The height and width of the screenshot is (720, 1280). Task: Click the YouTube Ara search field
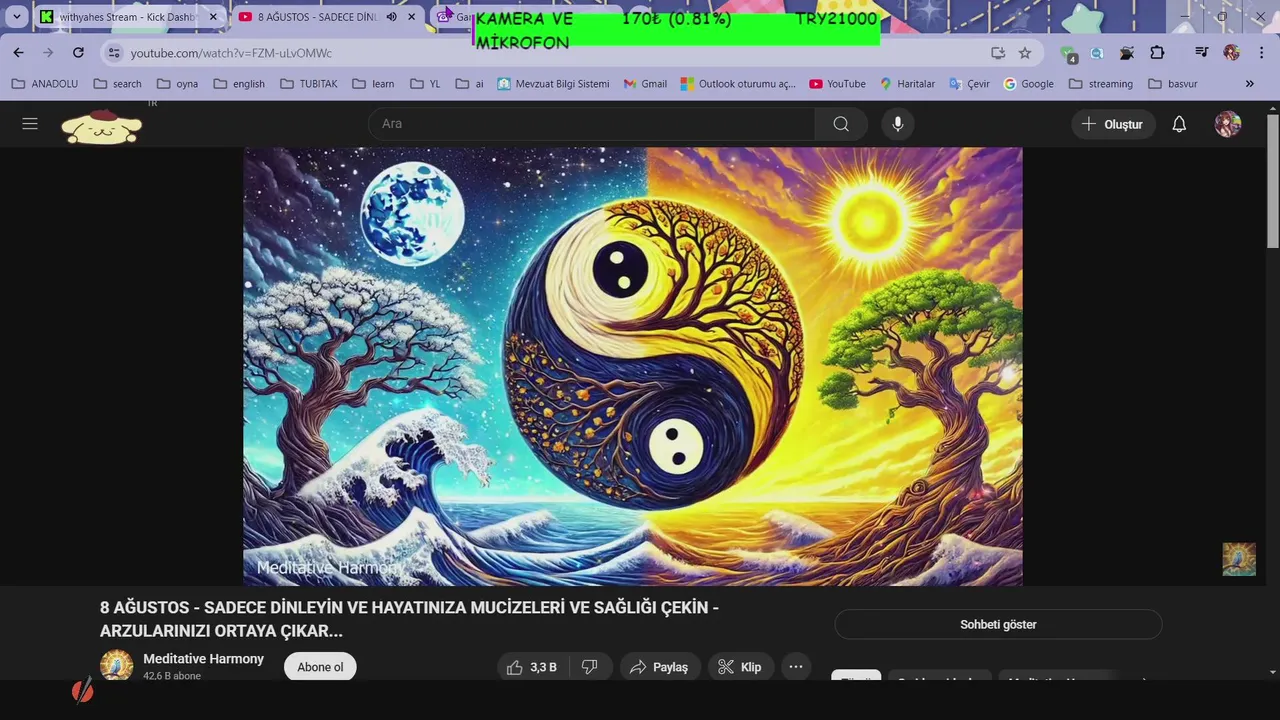pyautogui.click(x=592, y=124)
